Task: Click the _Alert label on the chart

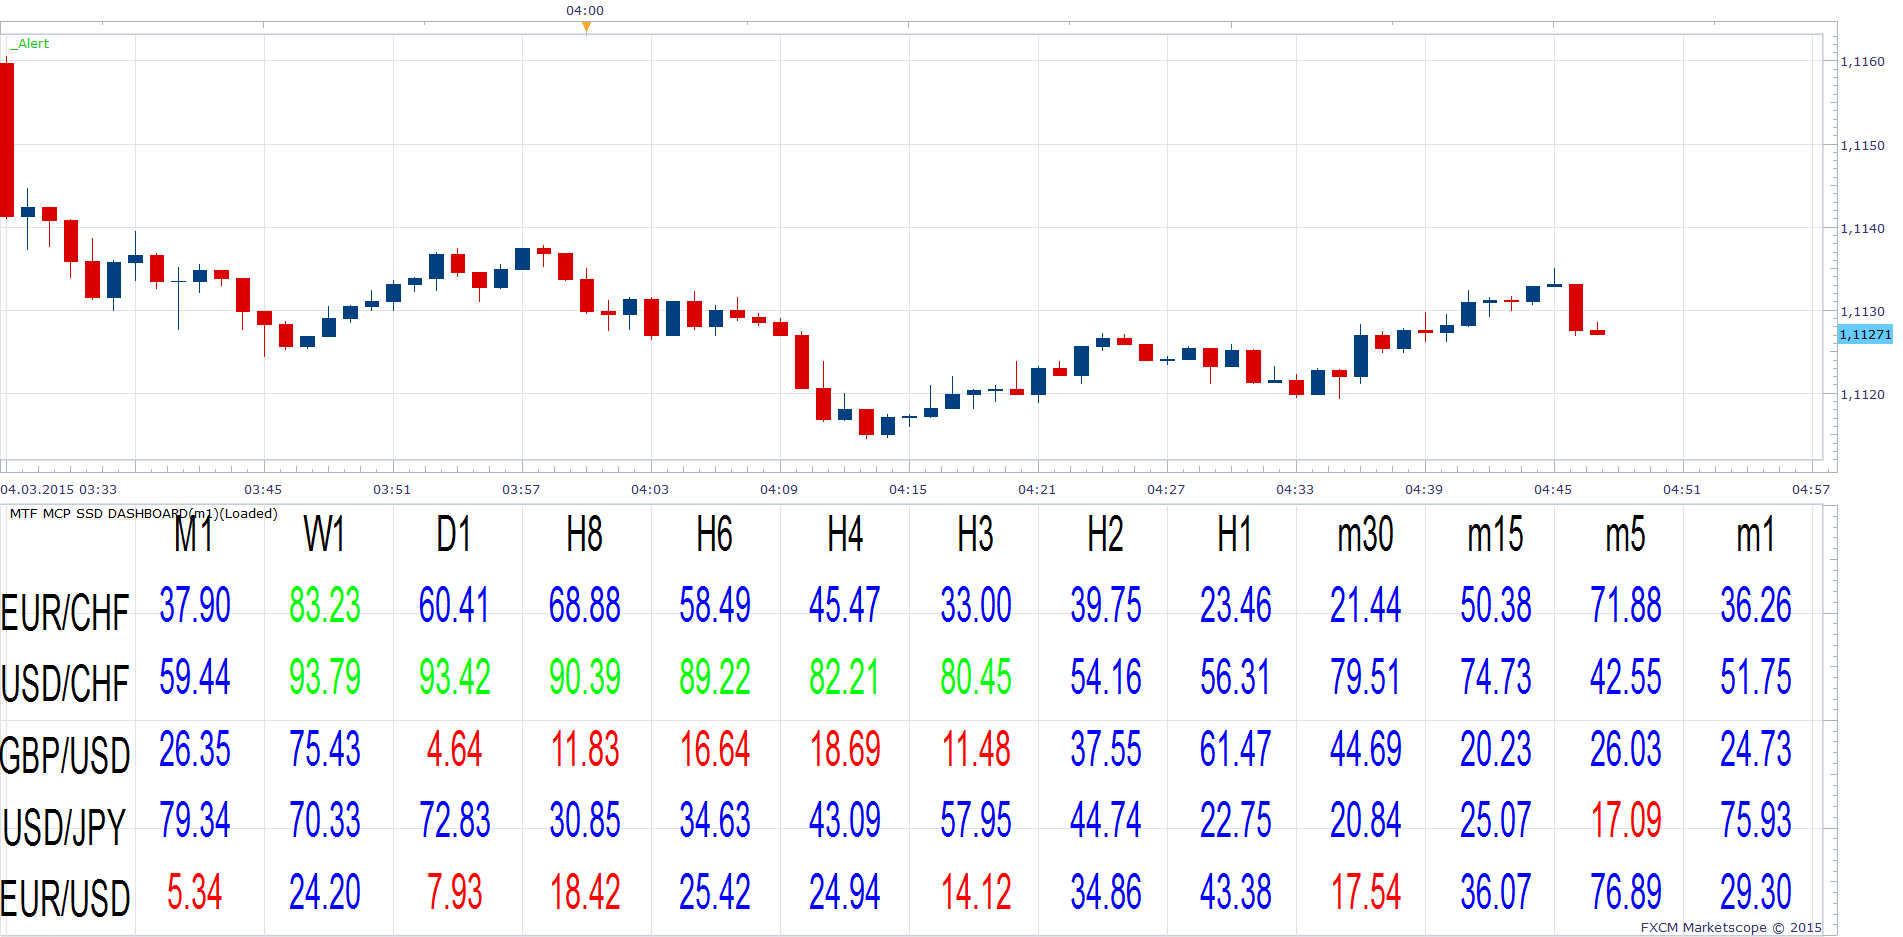Action: (x=31, y=44)
